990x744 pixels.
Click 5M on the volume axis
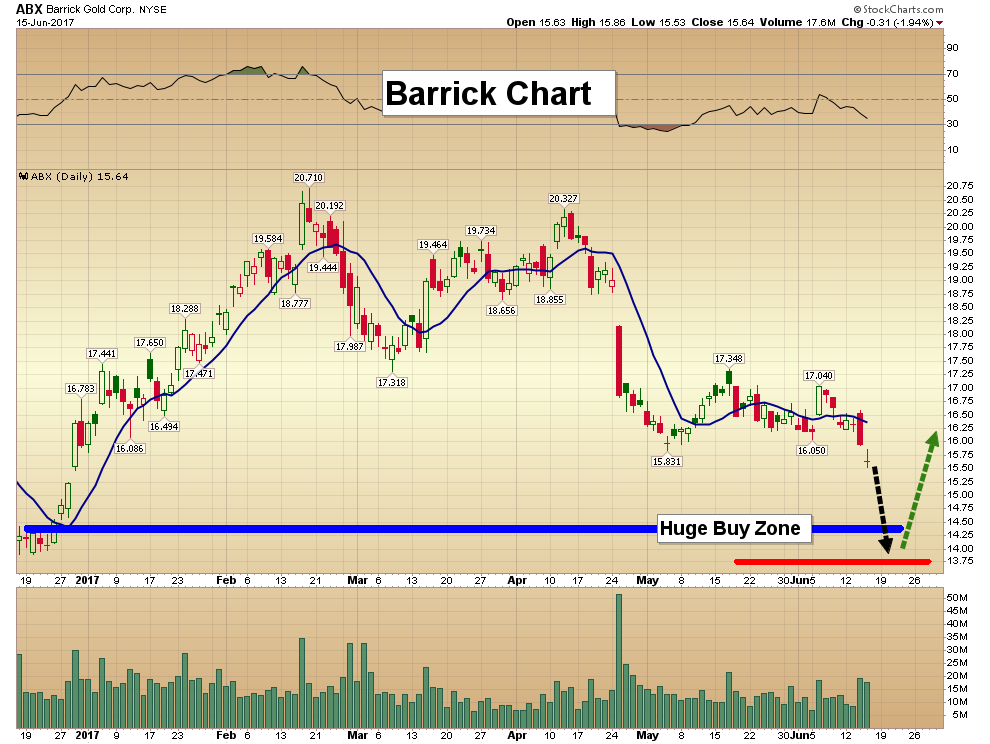[960, 715]
